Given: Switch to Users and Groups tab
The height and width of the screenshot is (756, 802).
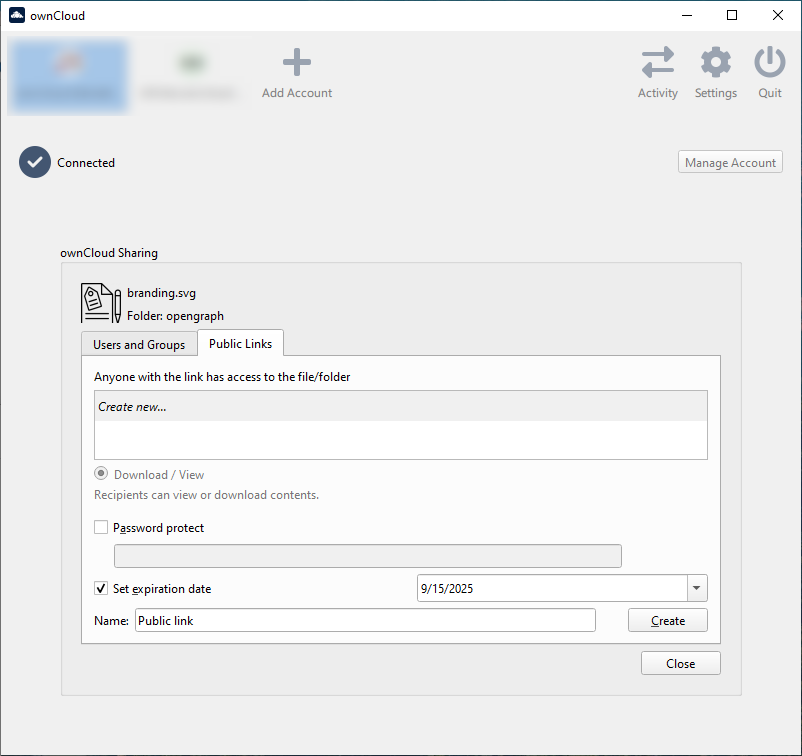Looking at the screenshot, I should pos(139,344).
